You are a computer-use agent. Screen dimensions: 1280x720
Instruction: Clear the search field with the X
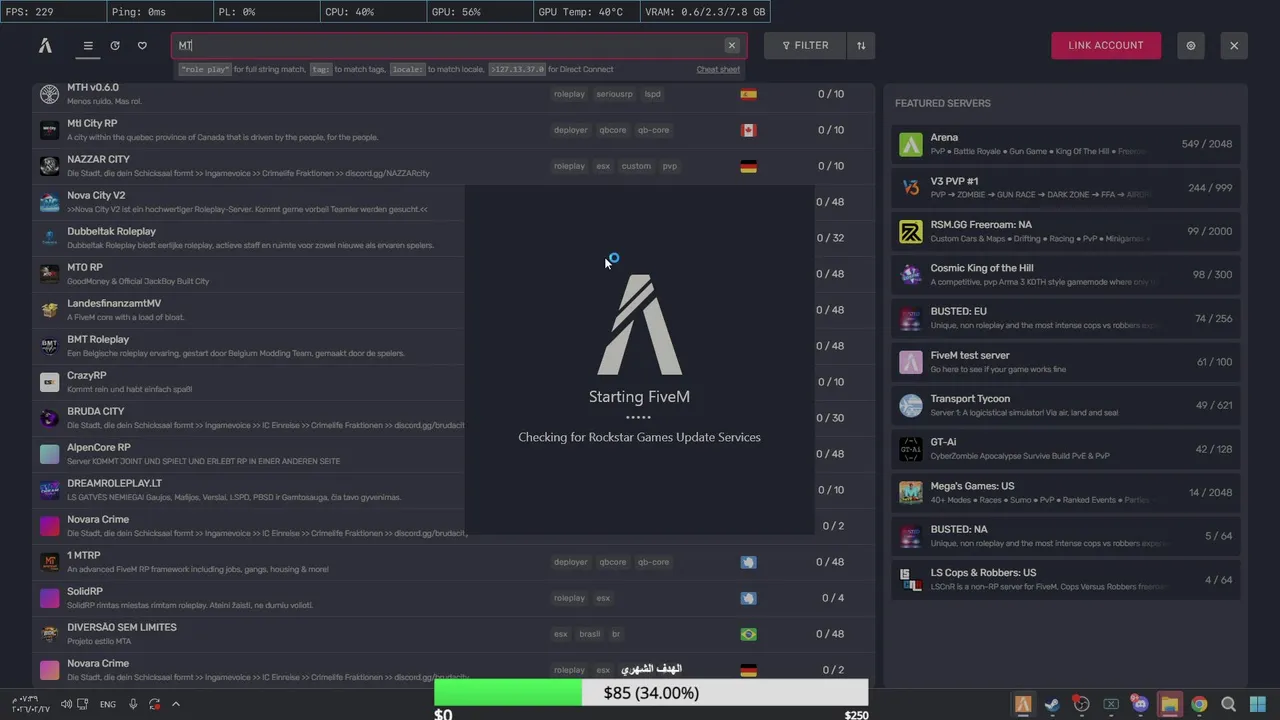pyautogui.click(x=732, y=45)
